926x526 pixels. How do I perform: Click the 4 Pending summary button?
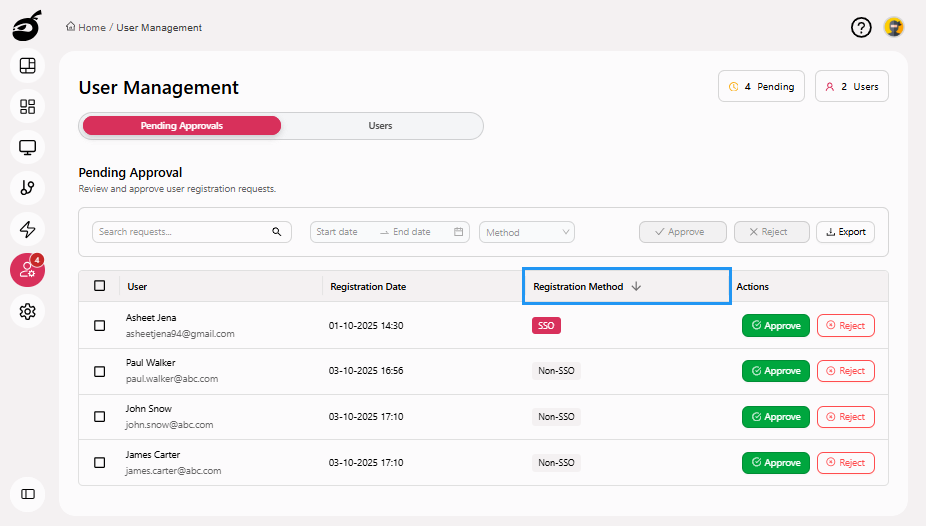[x=761, y=86]
